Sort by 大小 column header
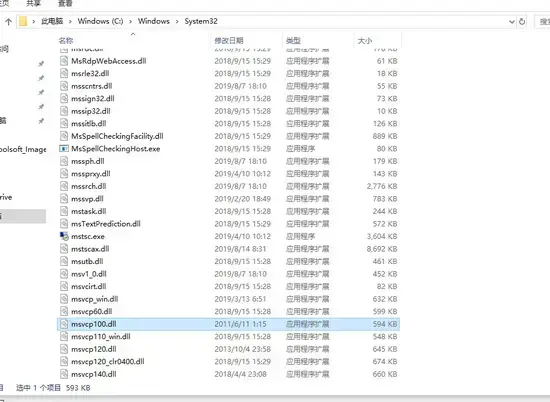This screenshot has width=550, height=402. [365, 41]
